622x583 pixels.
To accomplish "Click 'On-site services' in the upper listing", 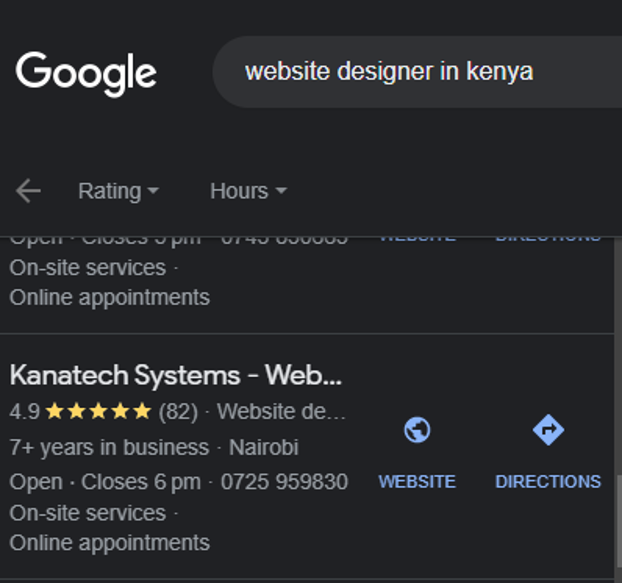I will click(88, 268).
